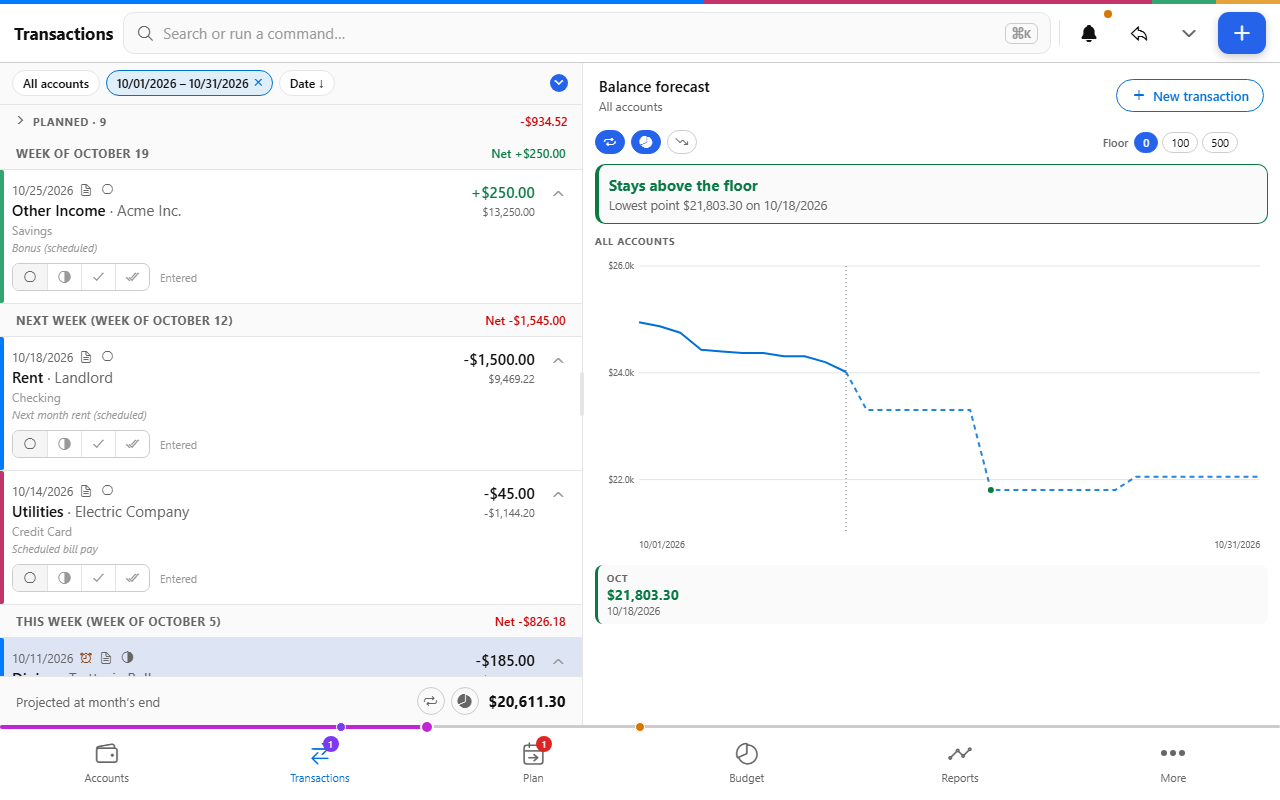Mark Other Income as reconciled with double-check
The height and width of the screenshot is (800, 1280).
click(x=132, y=277)
